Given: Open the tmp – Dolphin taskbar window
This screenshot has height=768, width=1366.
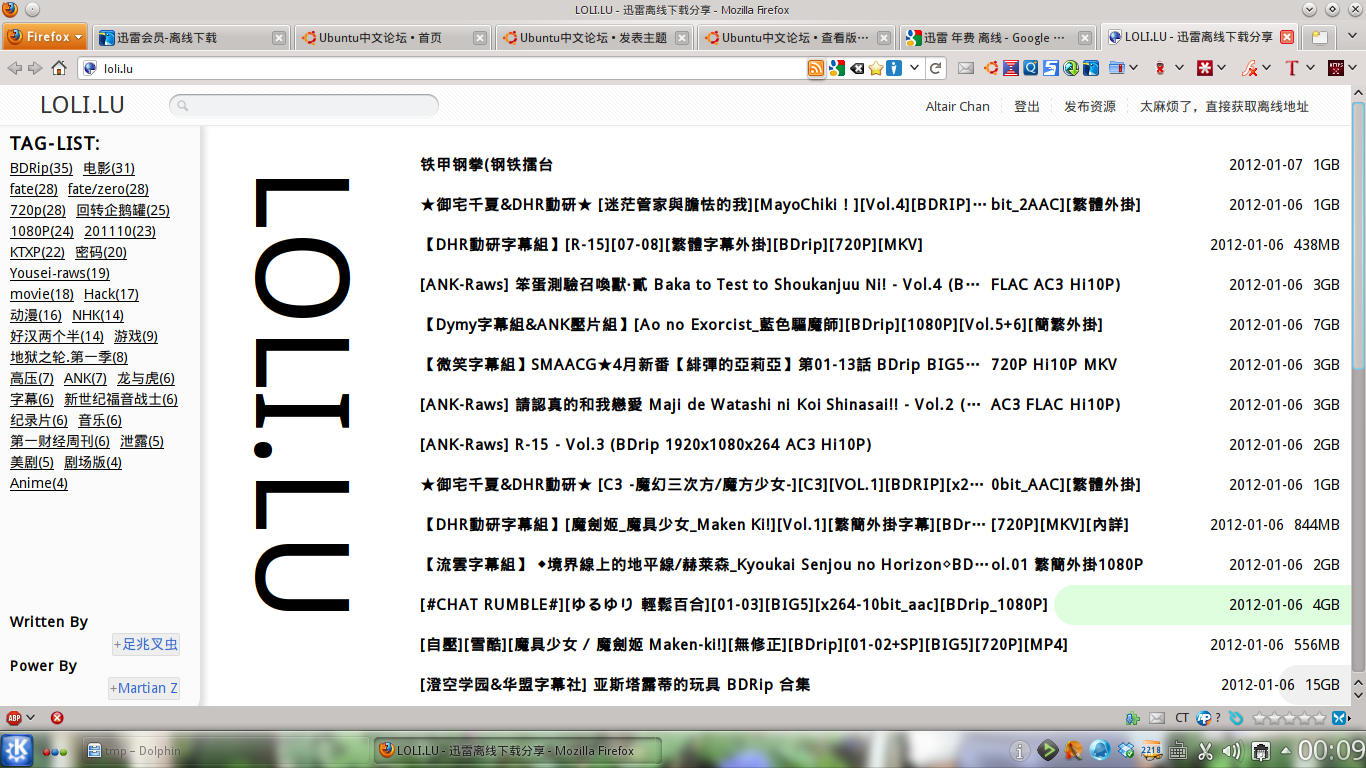Looking at the screenshot, I should (x=225, y=750).
